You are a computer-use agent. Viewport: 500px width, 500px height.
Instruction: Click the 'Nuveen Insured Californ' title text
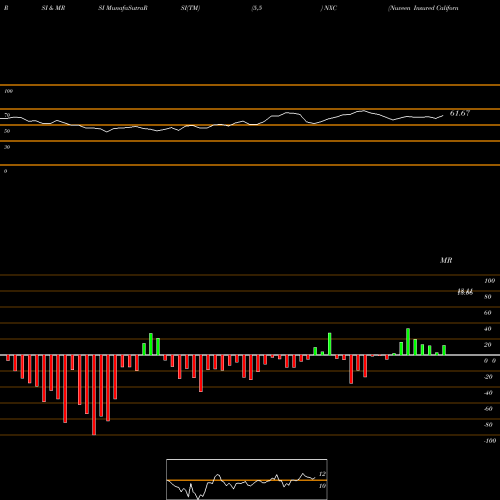[423, 8]
